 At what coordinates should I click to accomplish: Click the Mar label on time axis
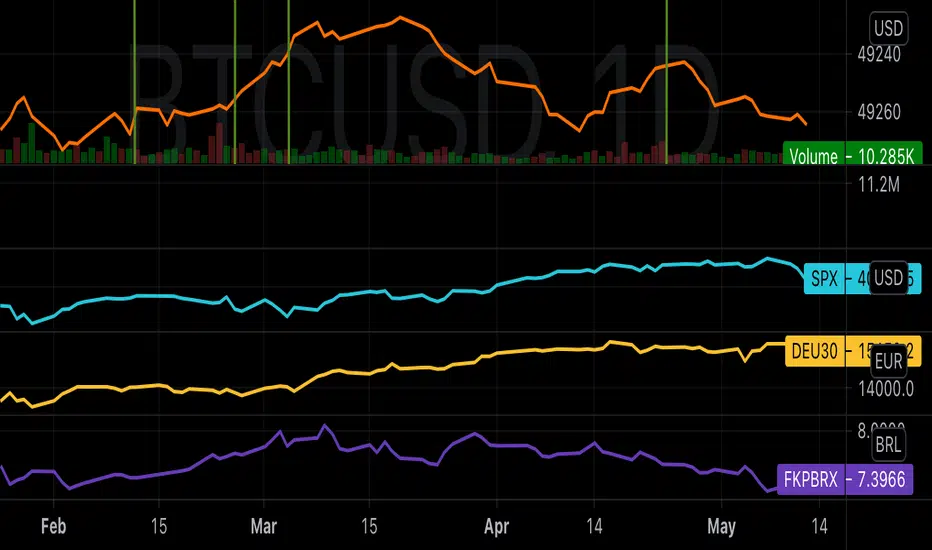[x=264, y=526]
